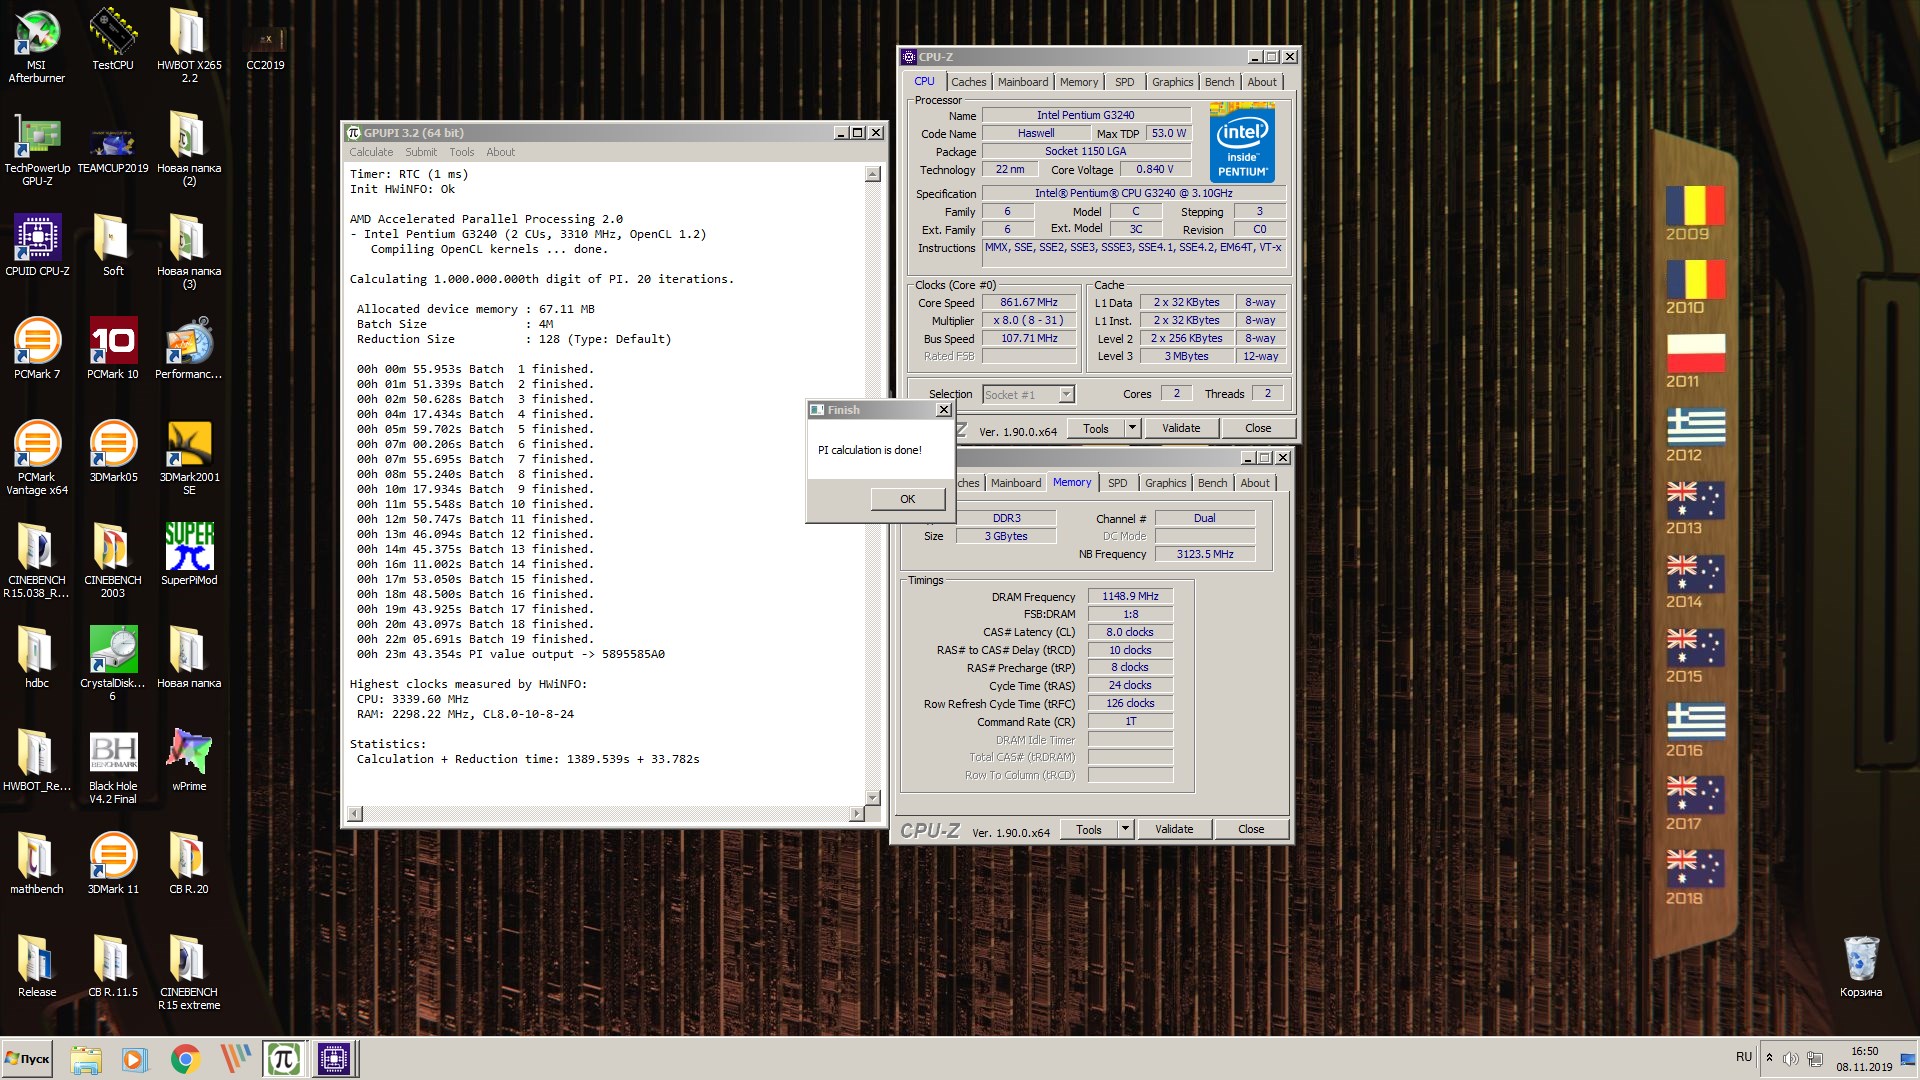
Task: Open the Recycle Bin (Корзина)
Action: [1861, 966]
